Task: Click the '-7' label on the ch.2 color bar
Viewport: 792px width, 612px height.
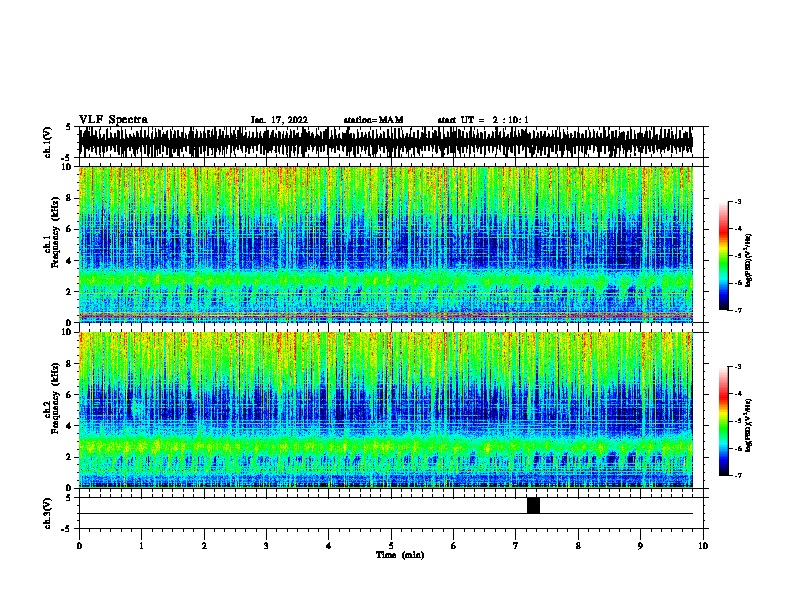Action: (x=737, y=475)
